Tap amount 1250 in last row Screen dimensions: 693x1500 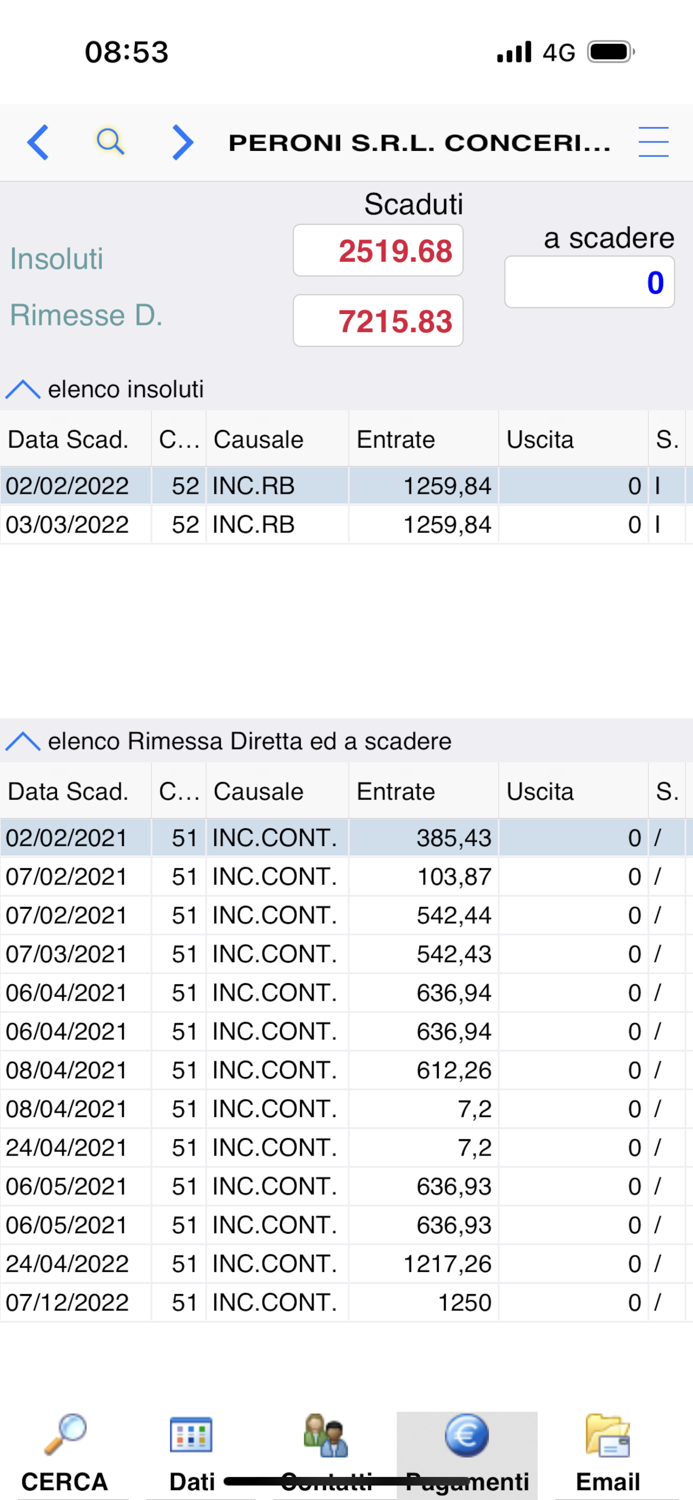pyautogui.click(x=465, y=1303)
